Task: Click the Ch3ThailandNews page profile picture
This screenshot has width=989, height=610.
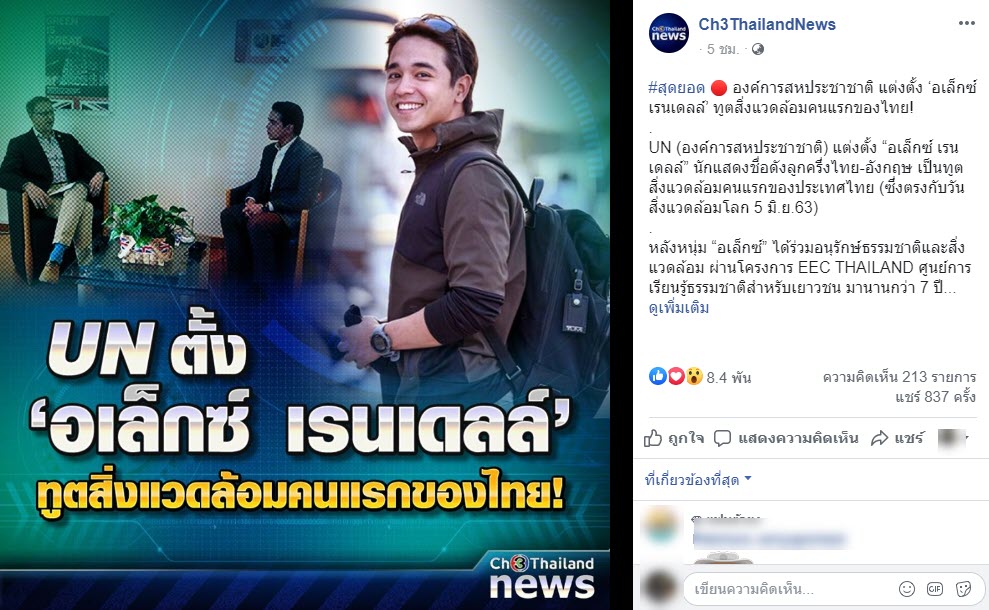Action: [x=669, y=33]
